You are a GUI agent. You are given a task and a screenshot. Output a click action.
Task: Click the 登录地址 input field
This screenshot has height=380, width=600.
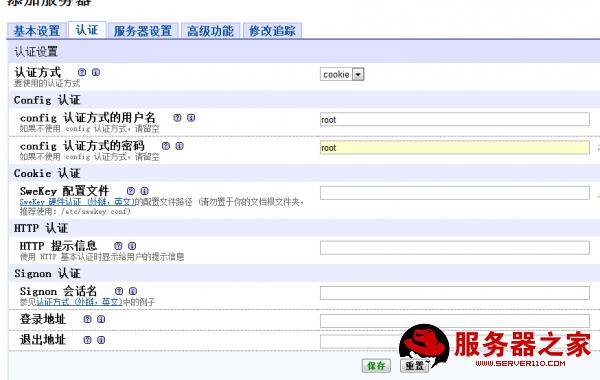click(455, 321)
